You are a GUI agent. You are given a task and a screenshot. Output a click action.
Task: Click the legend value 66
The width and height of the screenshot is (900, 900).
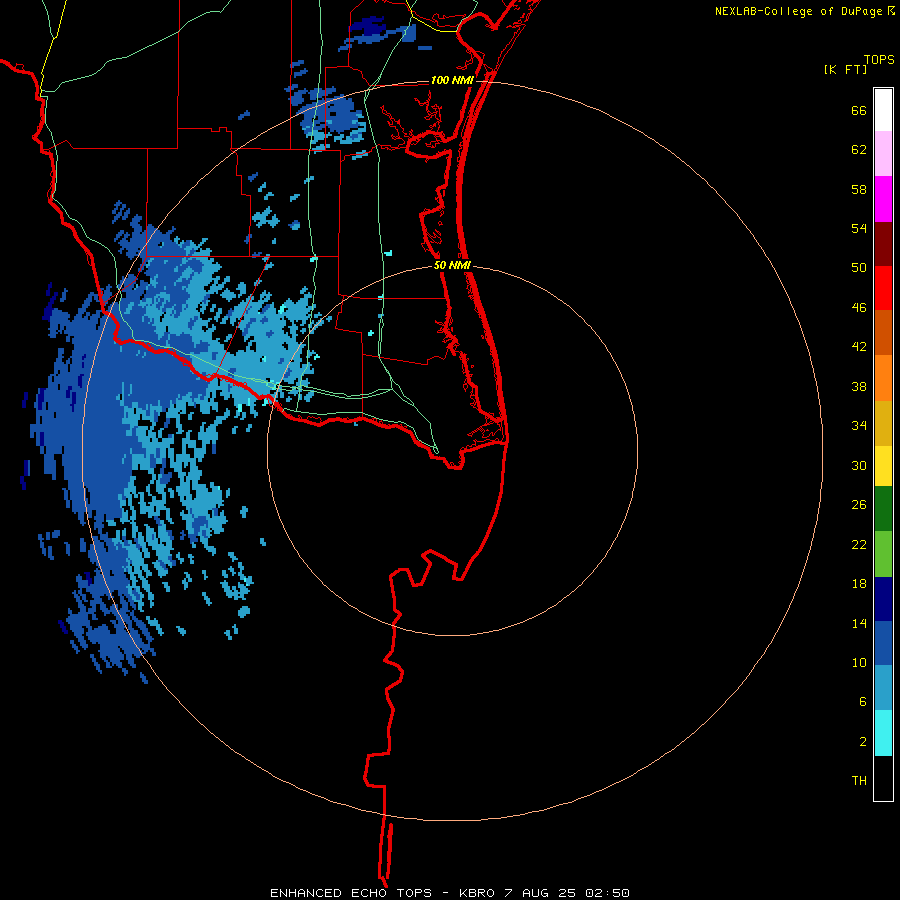(859, 110)
